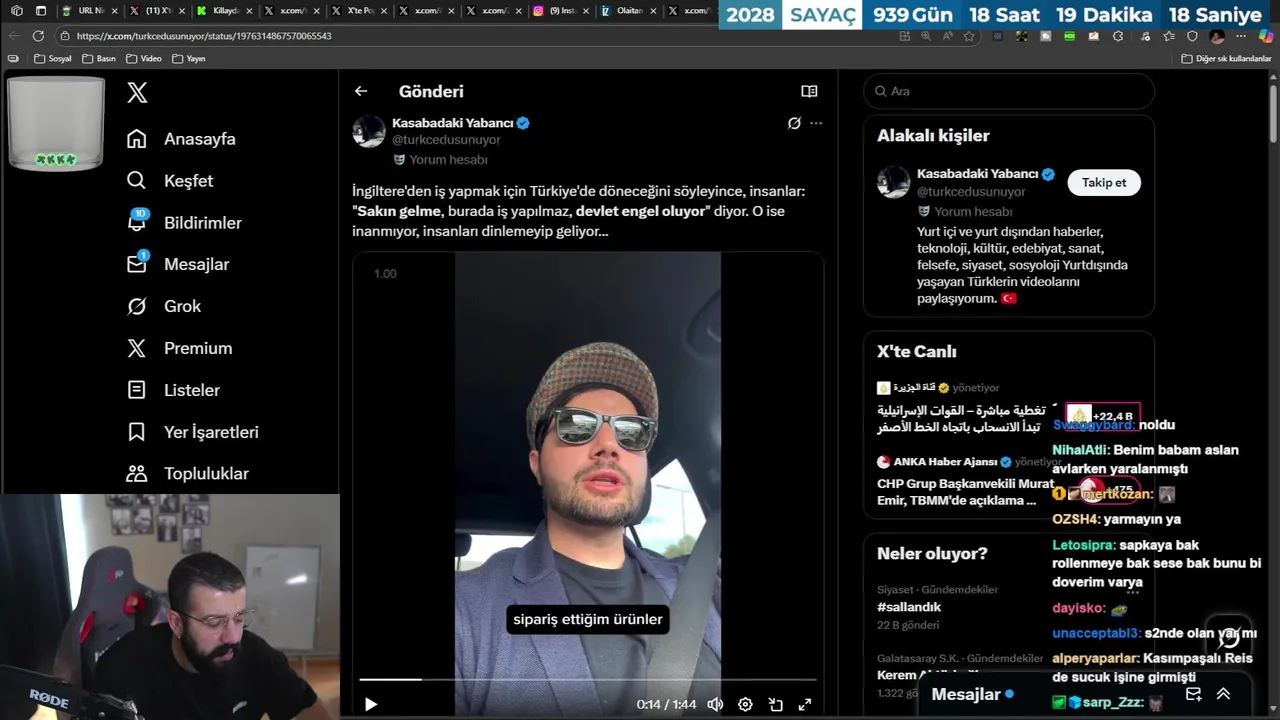This screenshot has width=1280, height=720.
Task: Open #sallandık trending topic
Action: point(909,607)
